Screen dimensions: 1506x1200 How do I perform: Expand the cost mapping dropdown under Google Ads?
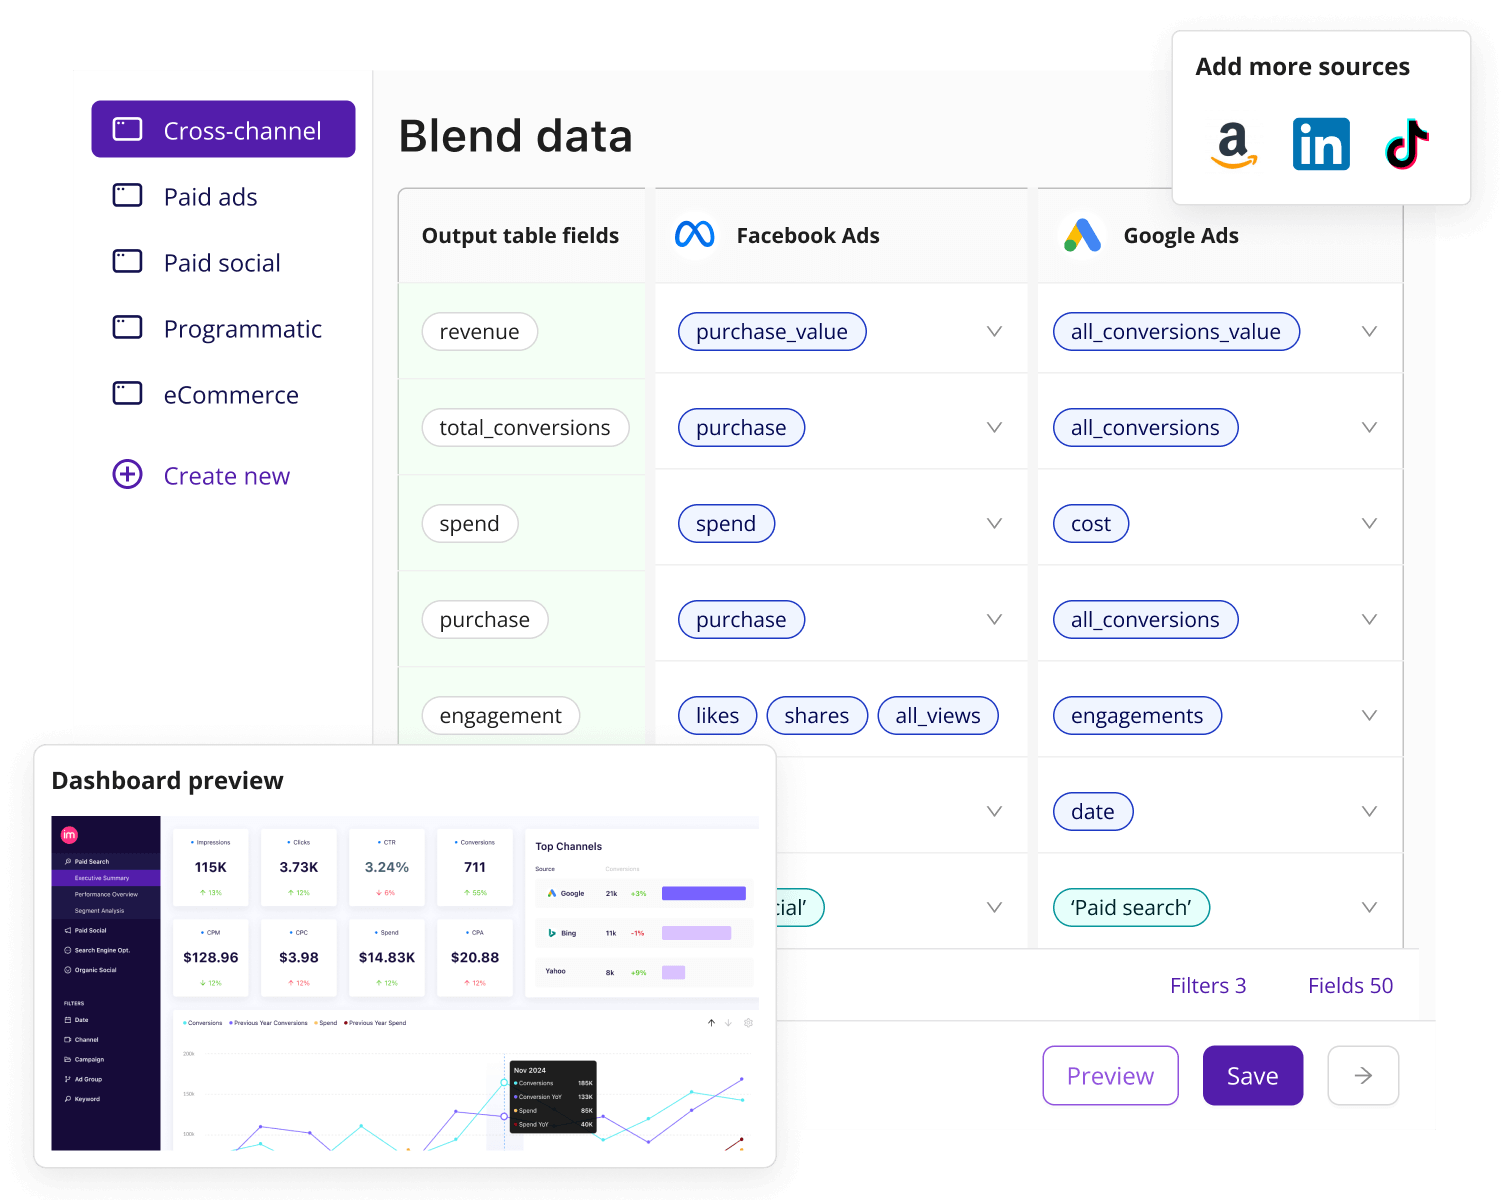(x=1368, y=523)
